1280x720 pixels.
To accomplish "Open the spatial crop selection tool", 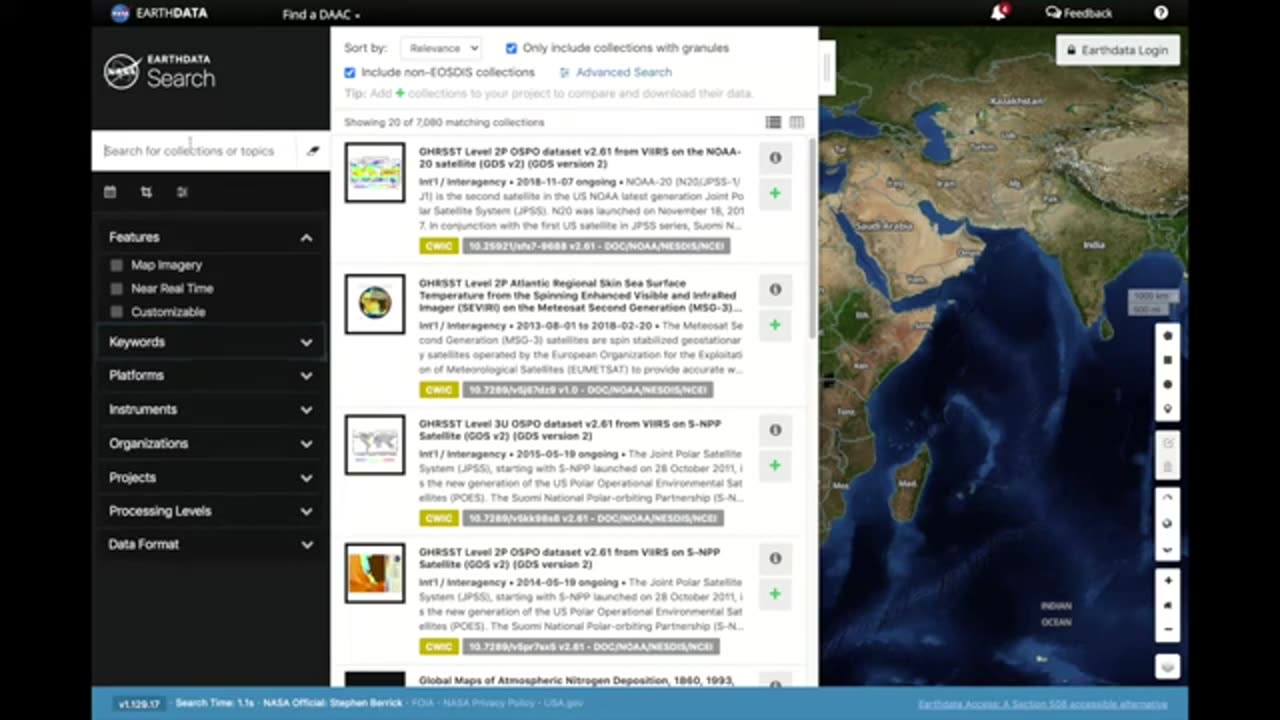I will (146, 192).
